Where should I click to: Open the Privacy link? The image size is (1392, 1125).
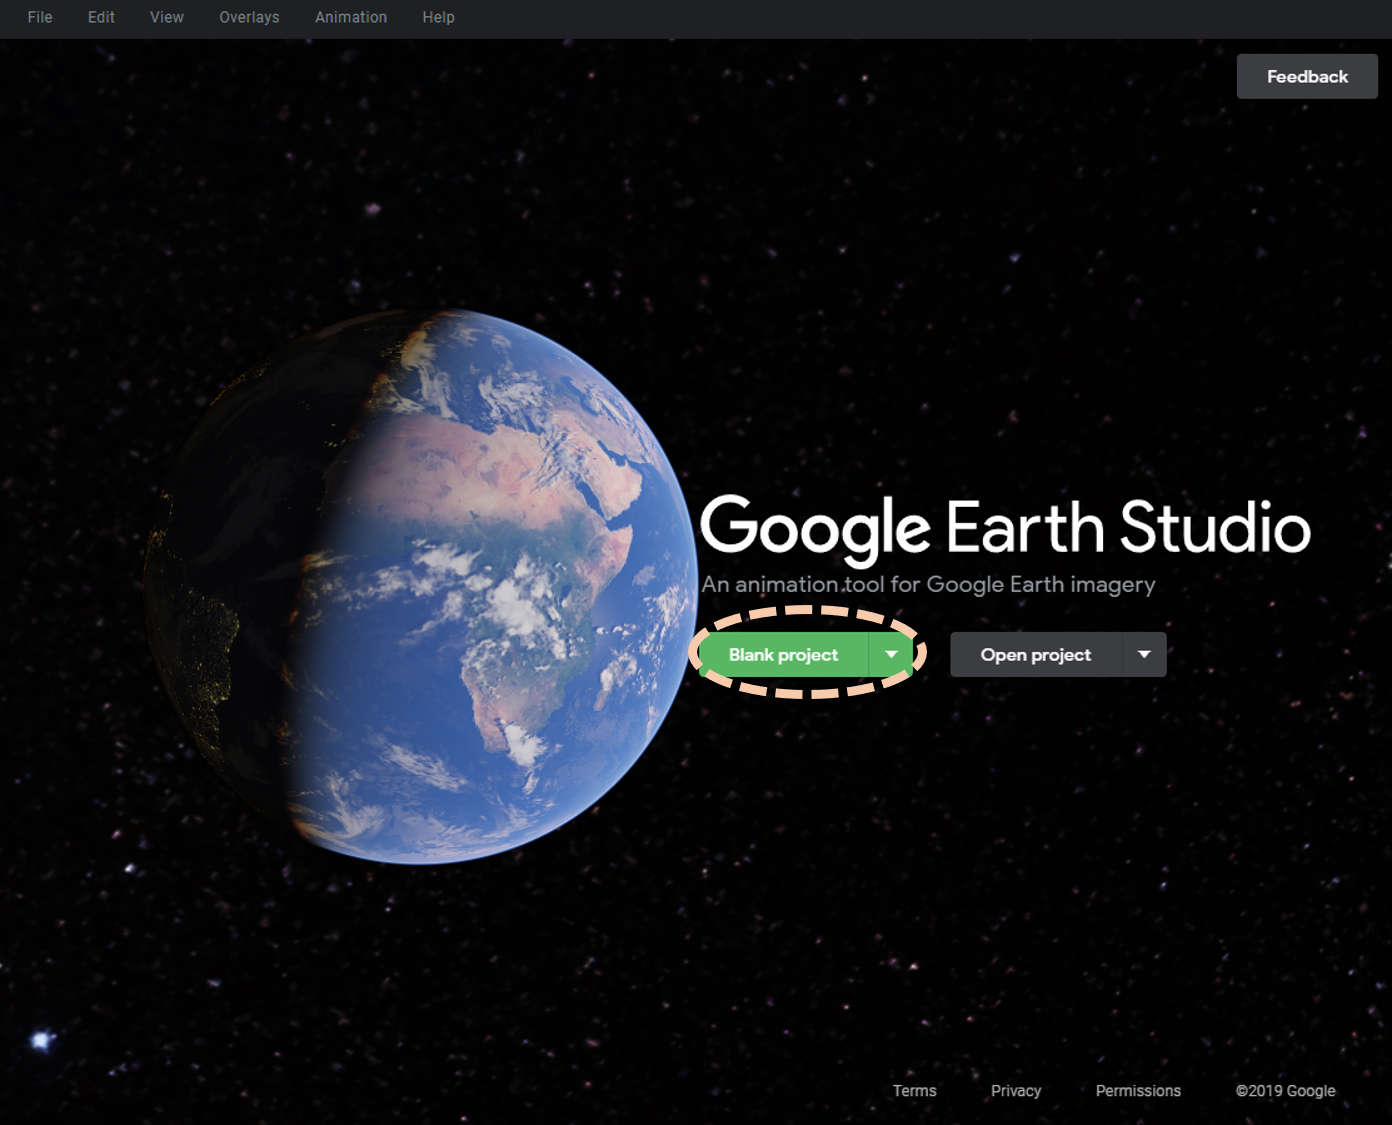(x=1016, y=1091)
